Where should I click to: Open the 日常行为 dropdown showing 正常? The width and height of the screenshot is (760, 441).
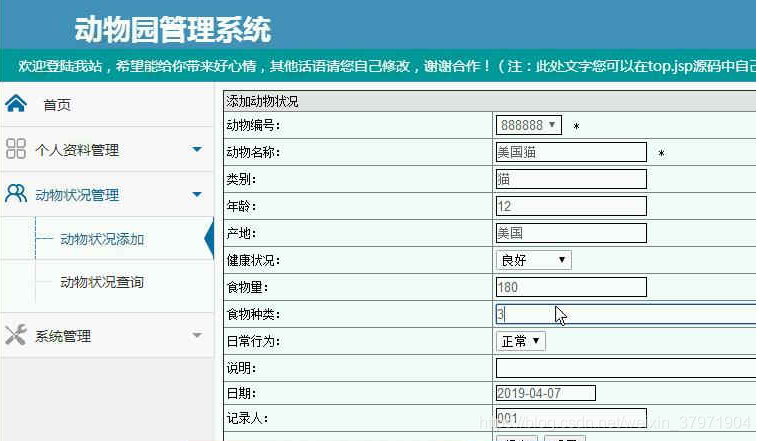click(521, 341)
